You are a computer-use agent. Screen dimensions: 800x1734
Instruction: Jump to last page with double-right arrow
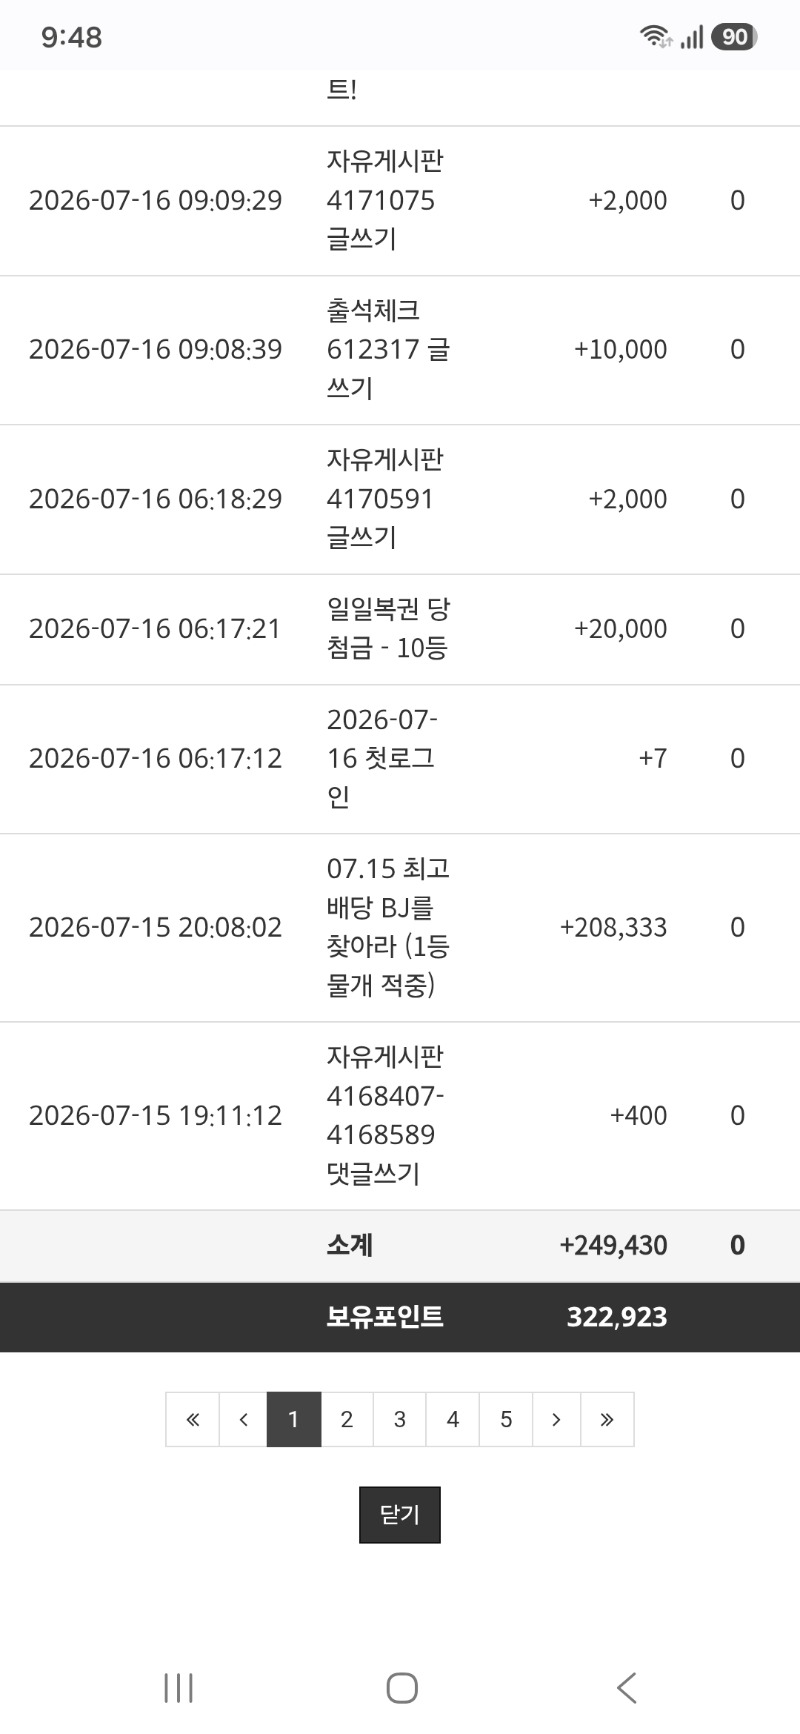pos(607,1419)
